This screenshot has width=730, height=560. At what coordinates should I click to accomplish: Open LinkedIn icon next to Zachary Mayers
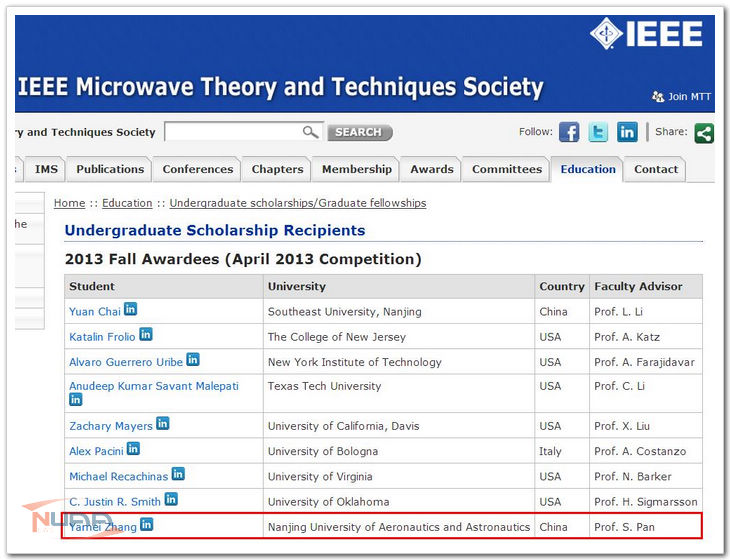(163, 424)
